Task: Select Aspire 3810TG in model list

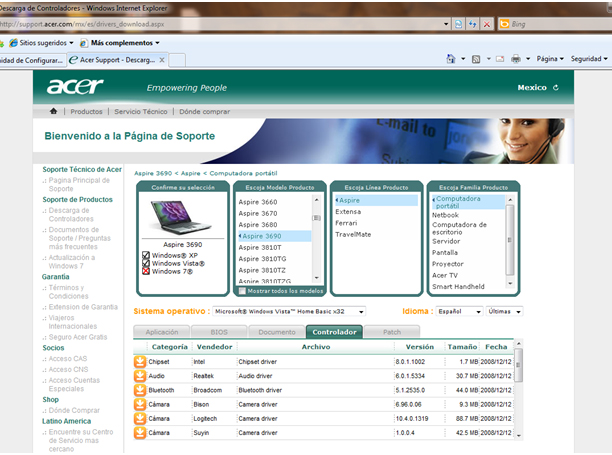Action: click(x=262, y=259)
